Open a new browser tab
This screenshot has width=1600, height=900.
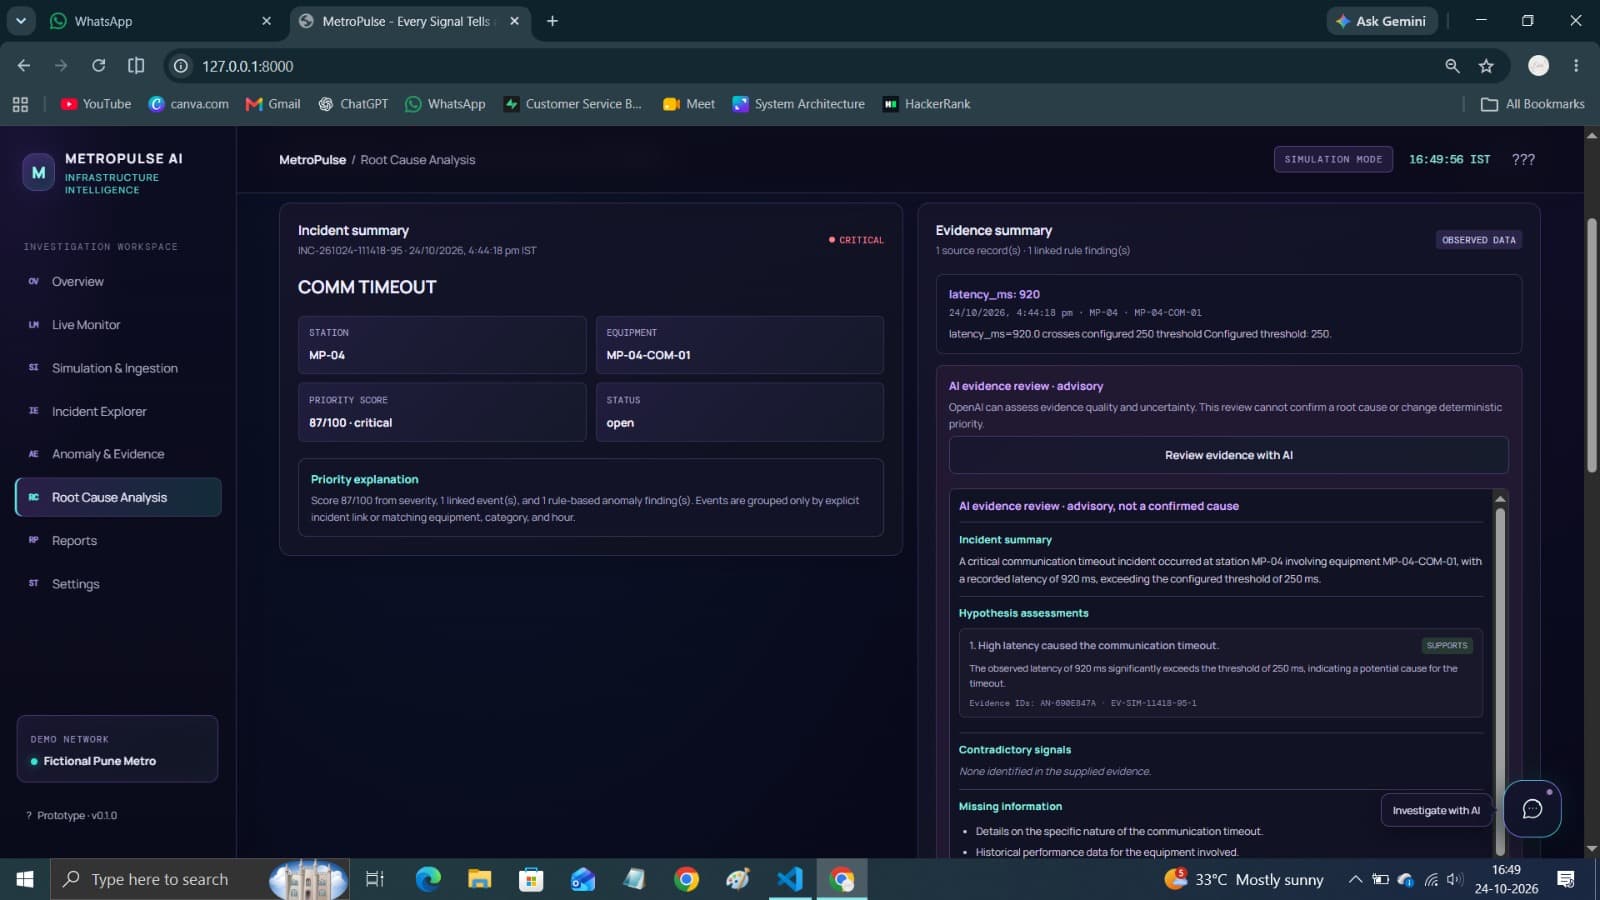tap(552, 21)
